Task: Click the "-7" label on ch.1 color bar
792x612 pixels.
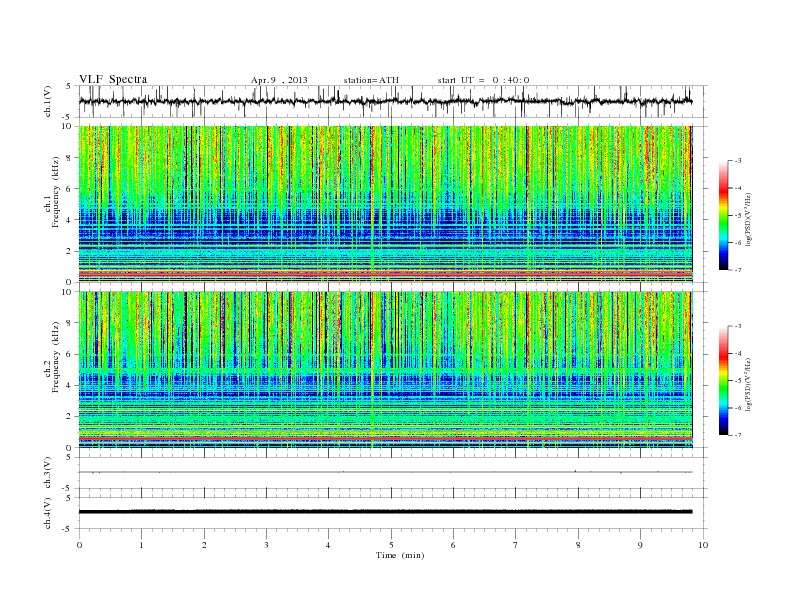Action: point(738,270)
